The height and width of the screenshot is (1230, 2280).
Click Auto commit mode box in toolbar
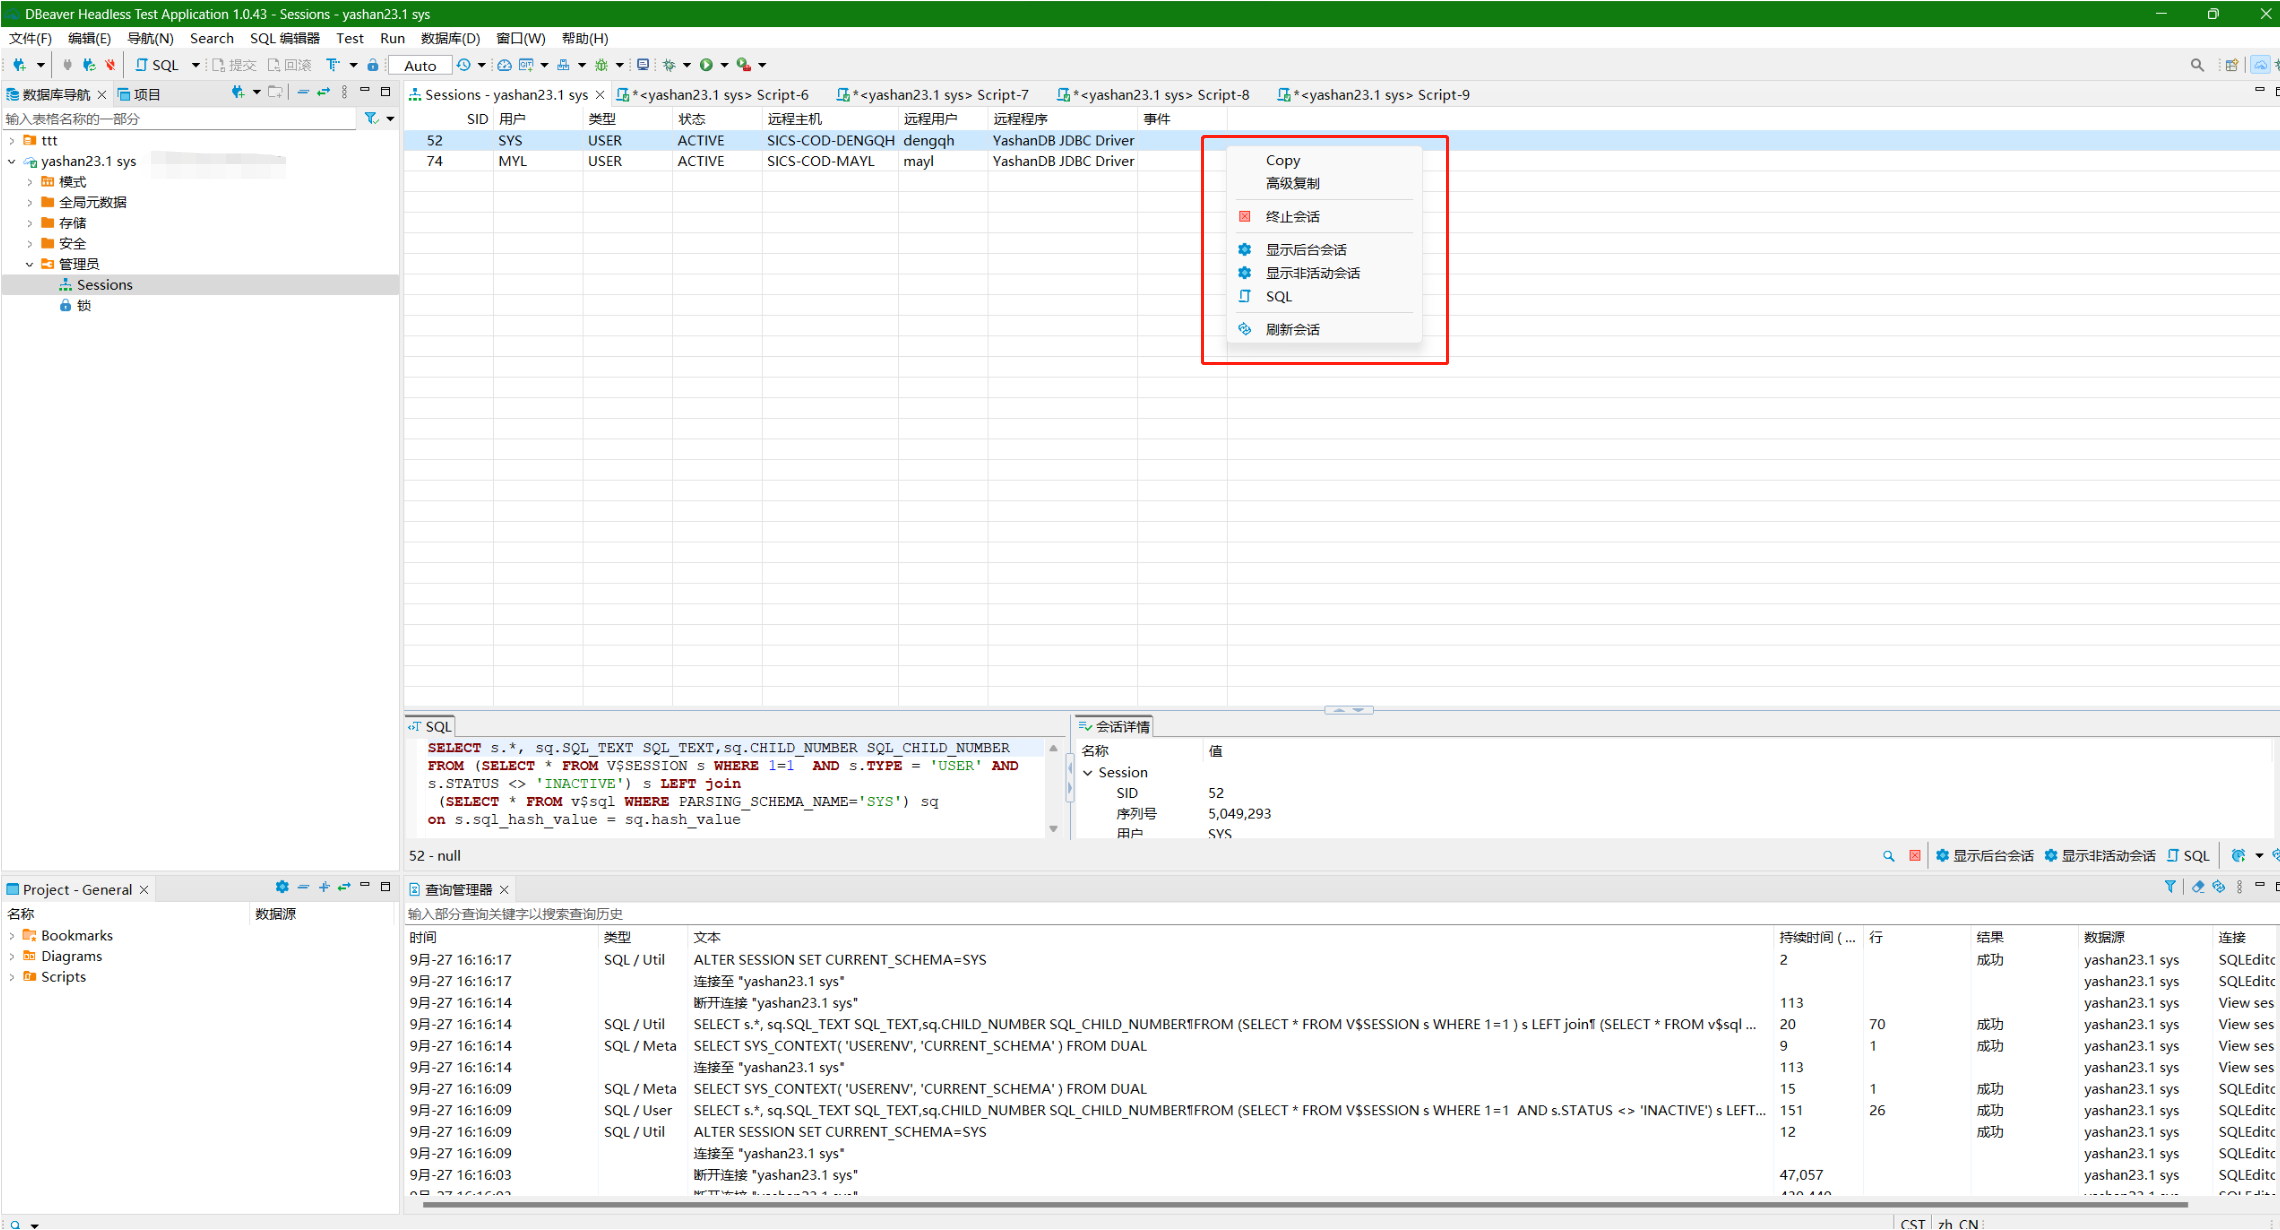pos(420,65)
